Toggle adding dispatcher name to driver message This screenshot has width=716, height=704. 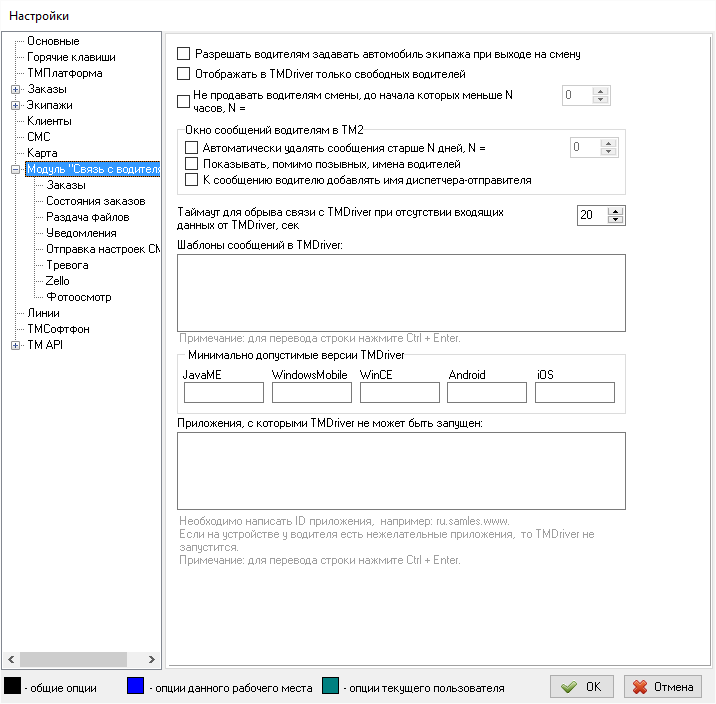[193, 180]
